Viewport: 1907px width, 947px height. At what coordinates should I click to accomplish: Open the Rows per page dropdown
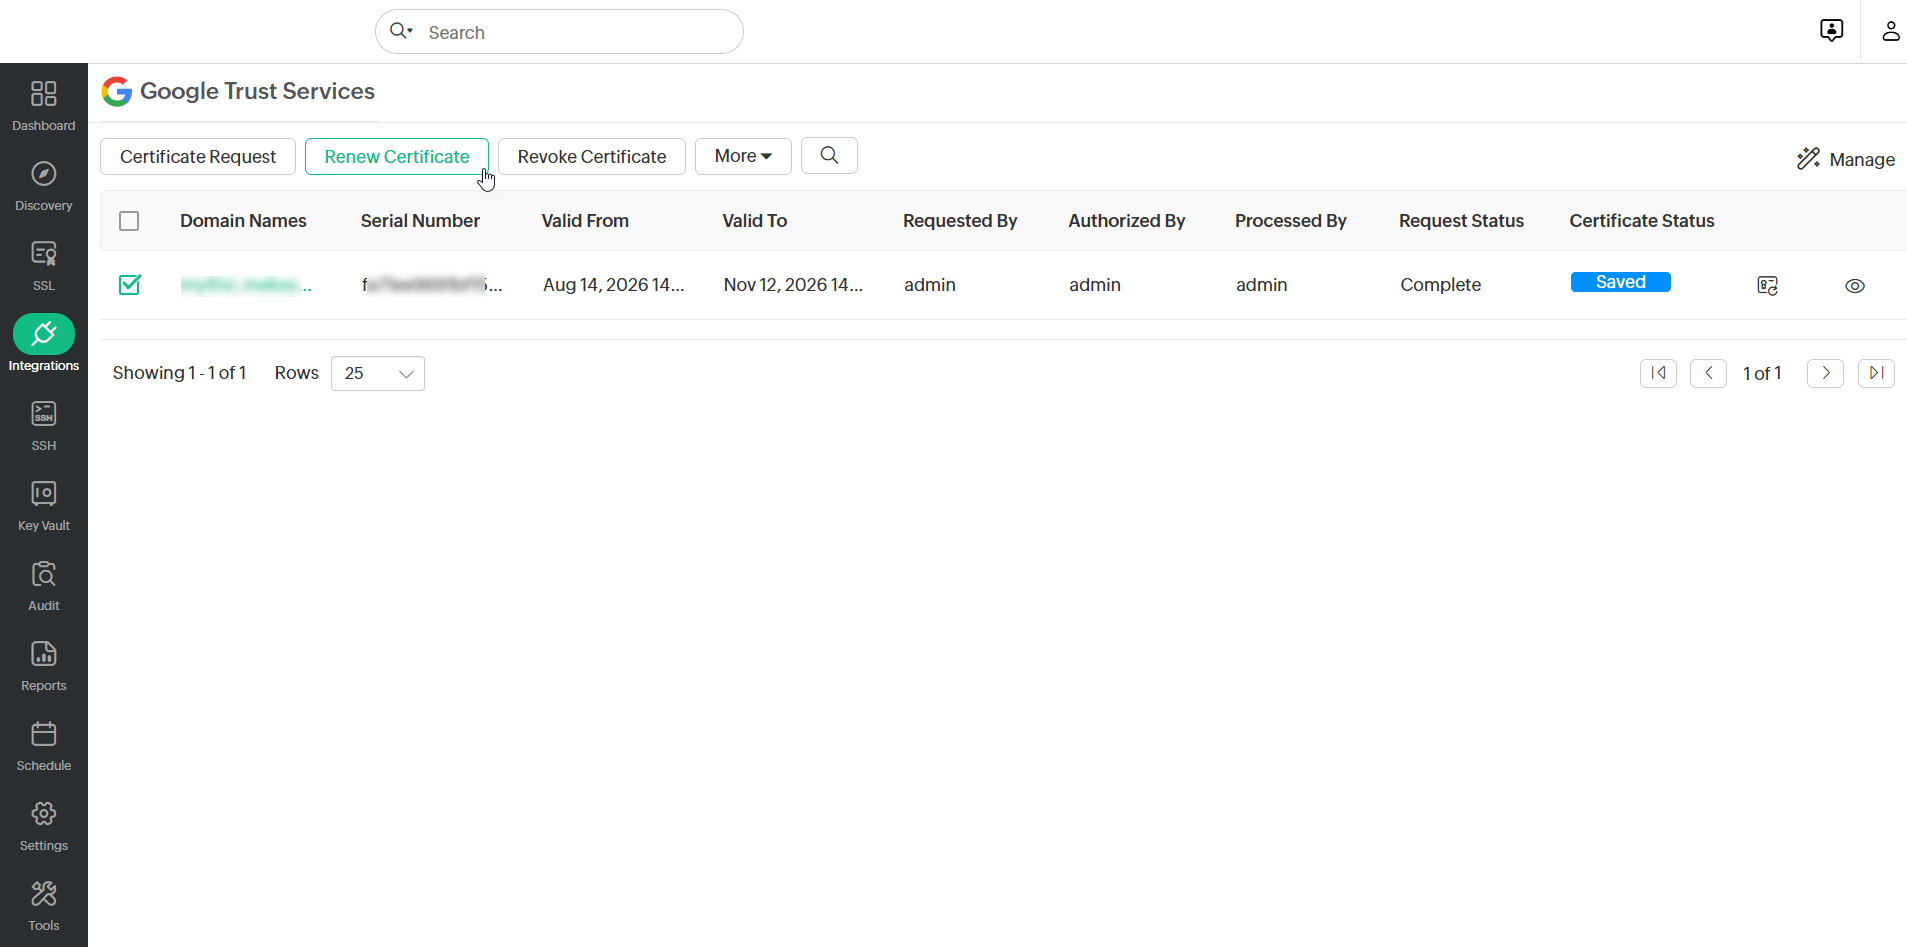[378, 373]
